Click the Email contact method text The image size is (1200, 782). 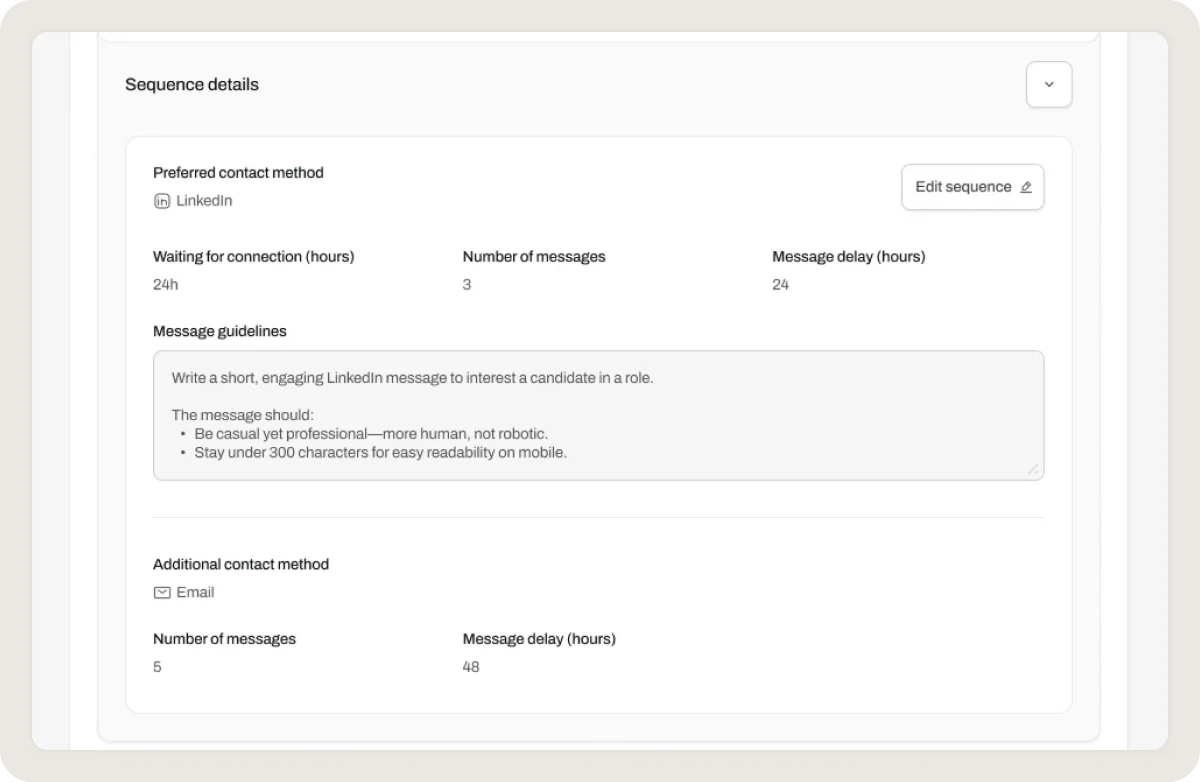195,593
